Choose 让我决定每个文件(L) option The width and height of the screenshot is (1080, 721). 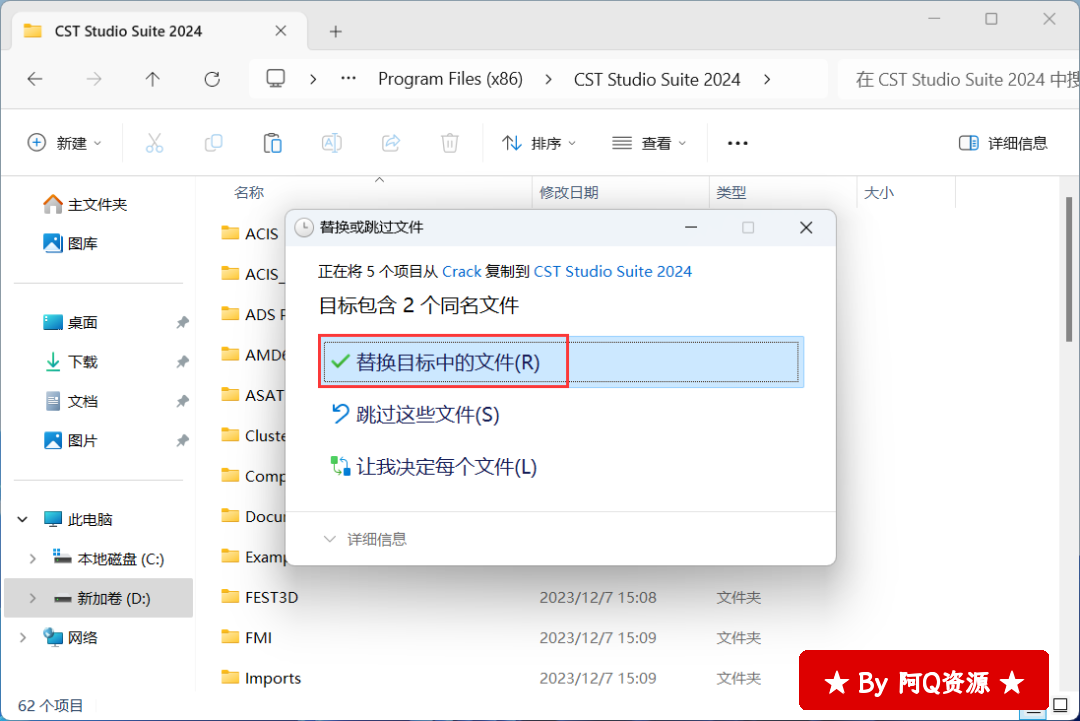433,467
